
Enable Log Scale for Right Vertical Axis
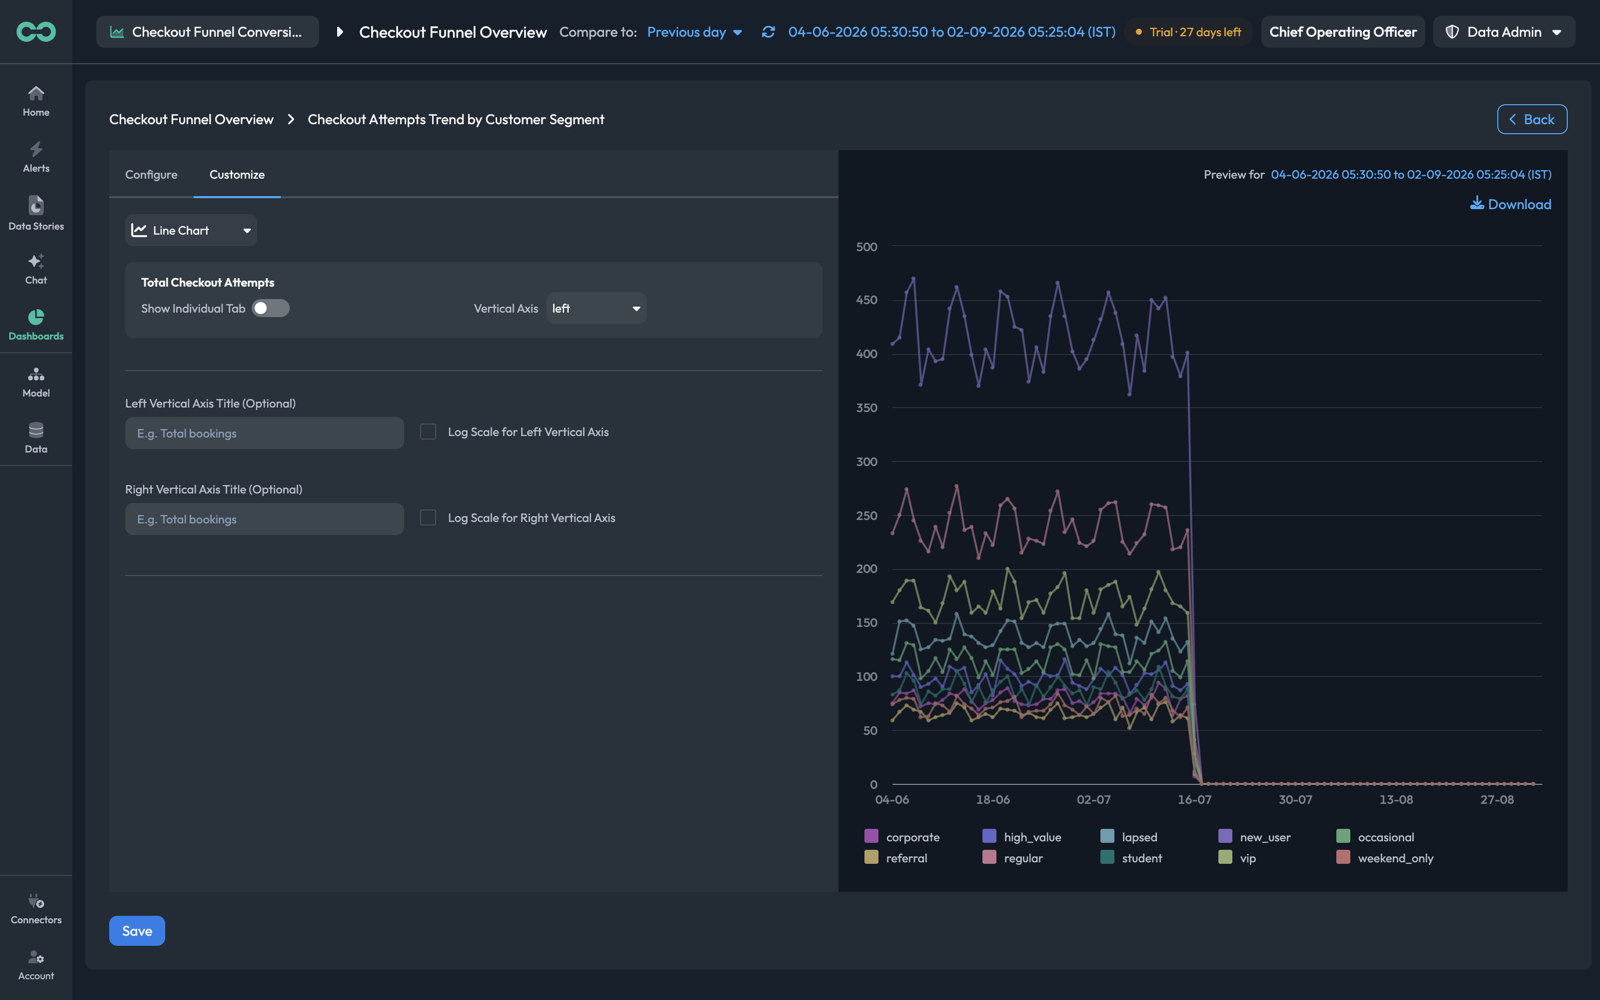[428, 518]
